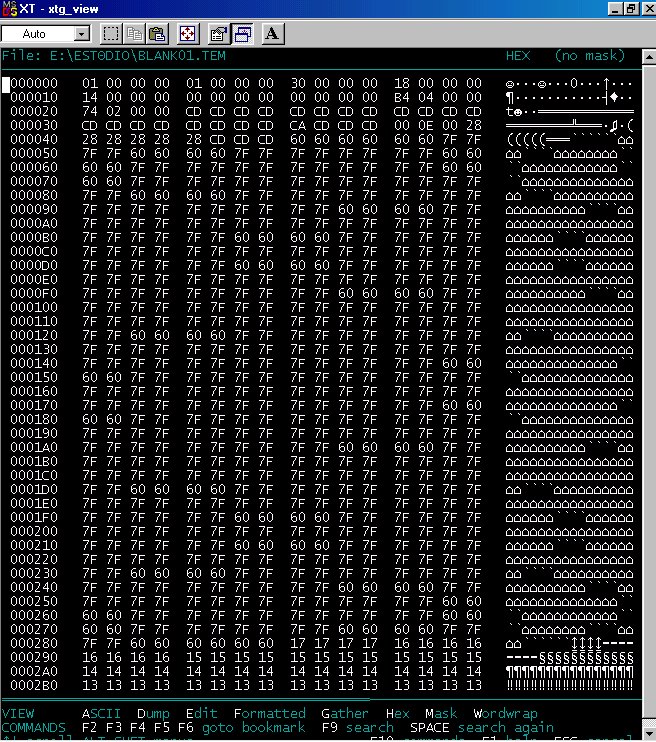Open Font settings with the A icon
656x742 pixels.
point(272,34)
